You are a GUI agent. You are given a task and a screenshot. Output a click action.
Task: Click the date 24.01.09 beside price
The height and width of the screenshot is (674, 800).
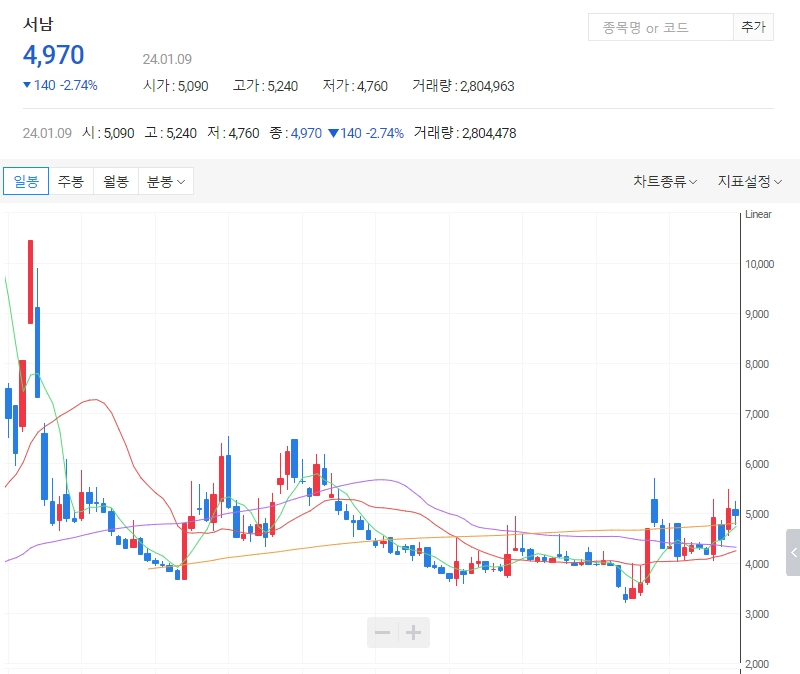167,59
